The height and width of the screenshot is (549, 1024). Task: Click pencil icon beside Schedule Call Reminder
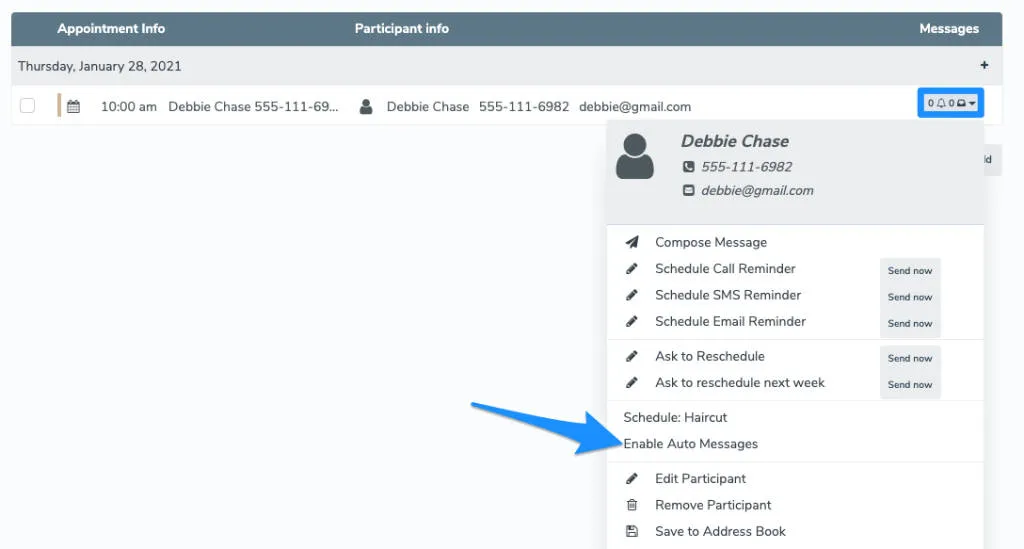coord(632,268)
